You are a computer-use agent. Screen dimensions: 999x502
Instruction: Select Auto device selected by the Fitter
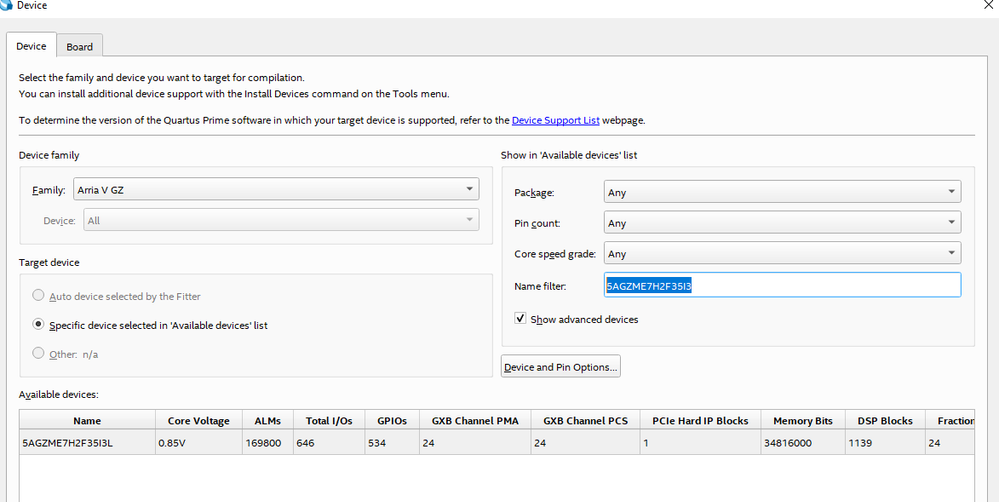[39, 296]
